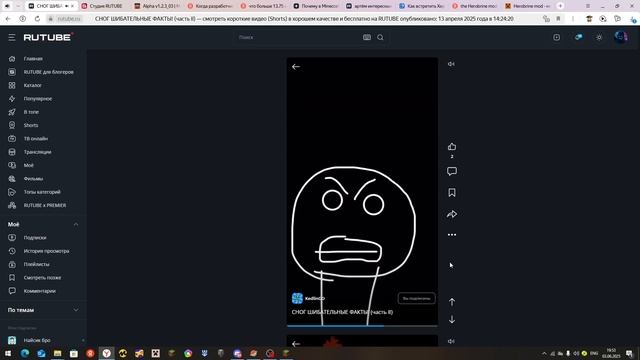The width and height of the screenshot is (640, 360).
Task: Open Плейлисты in the sidebar
Action: click(x=36, y=264)
